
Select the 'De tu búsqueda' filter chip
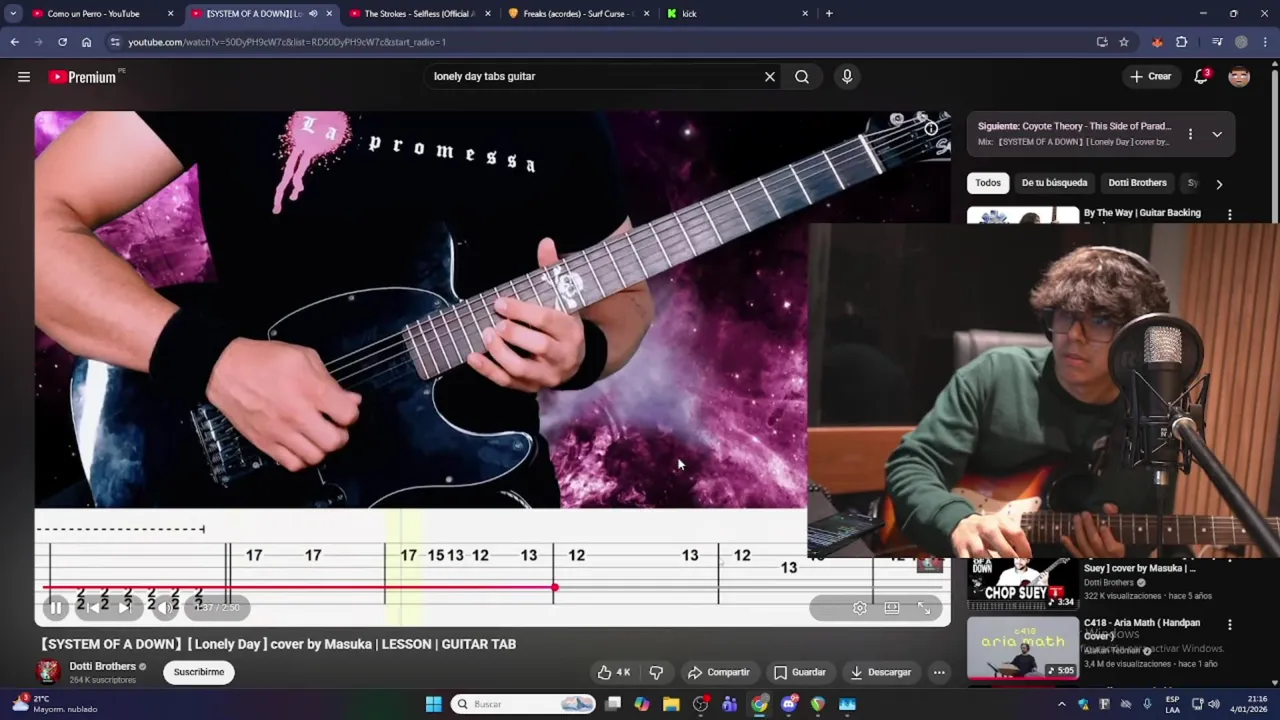point(1054,183)
